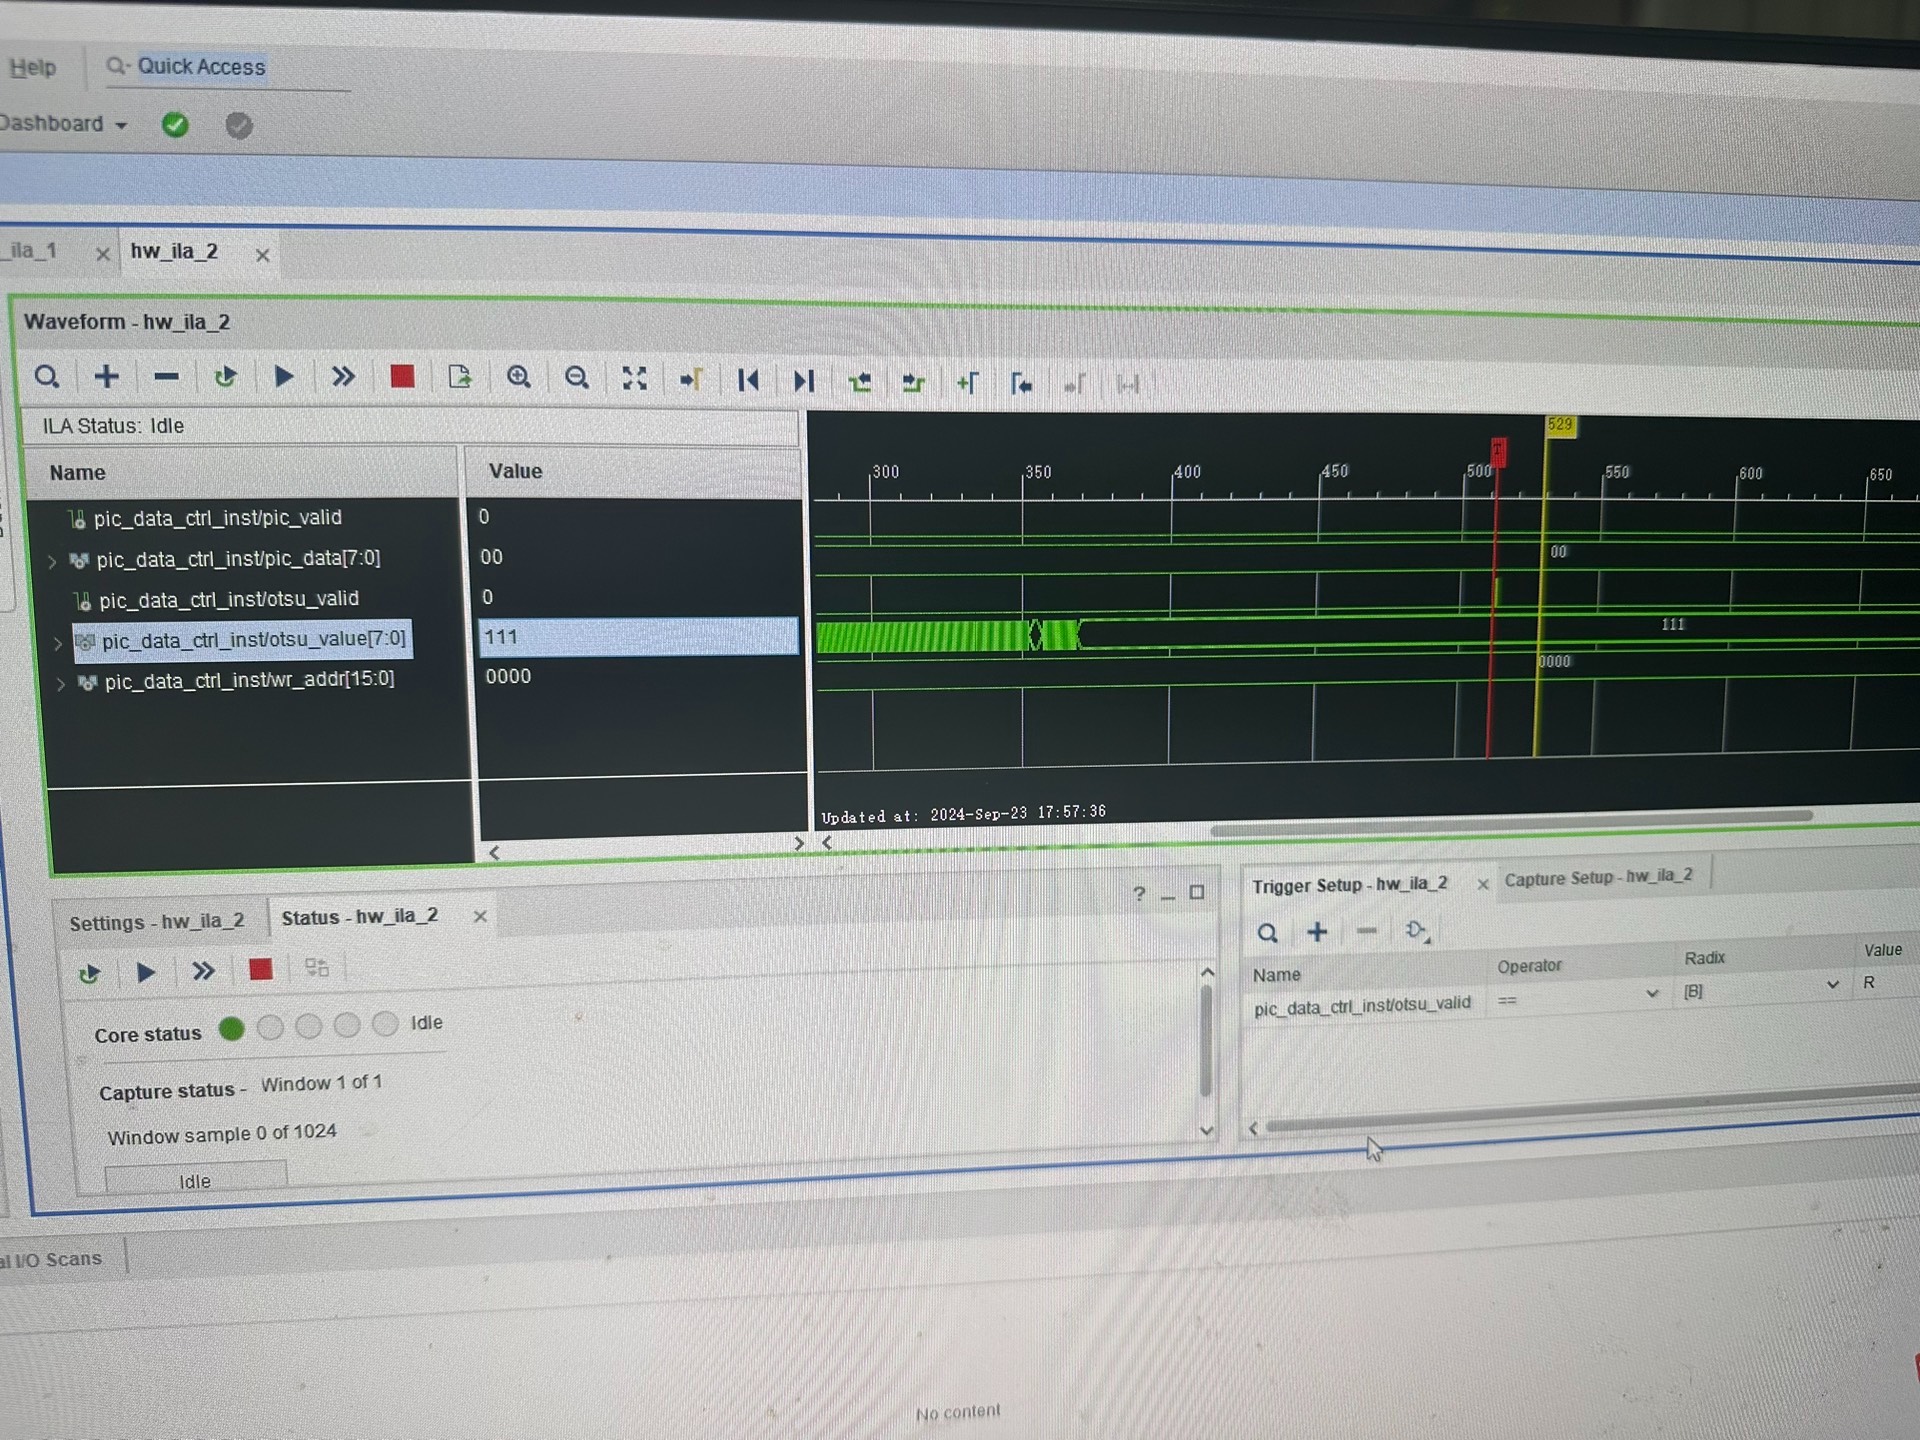
Task: Toggle run trigger immediate double-arrow icon
Action: click(x=343, y=377)
